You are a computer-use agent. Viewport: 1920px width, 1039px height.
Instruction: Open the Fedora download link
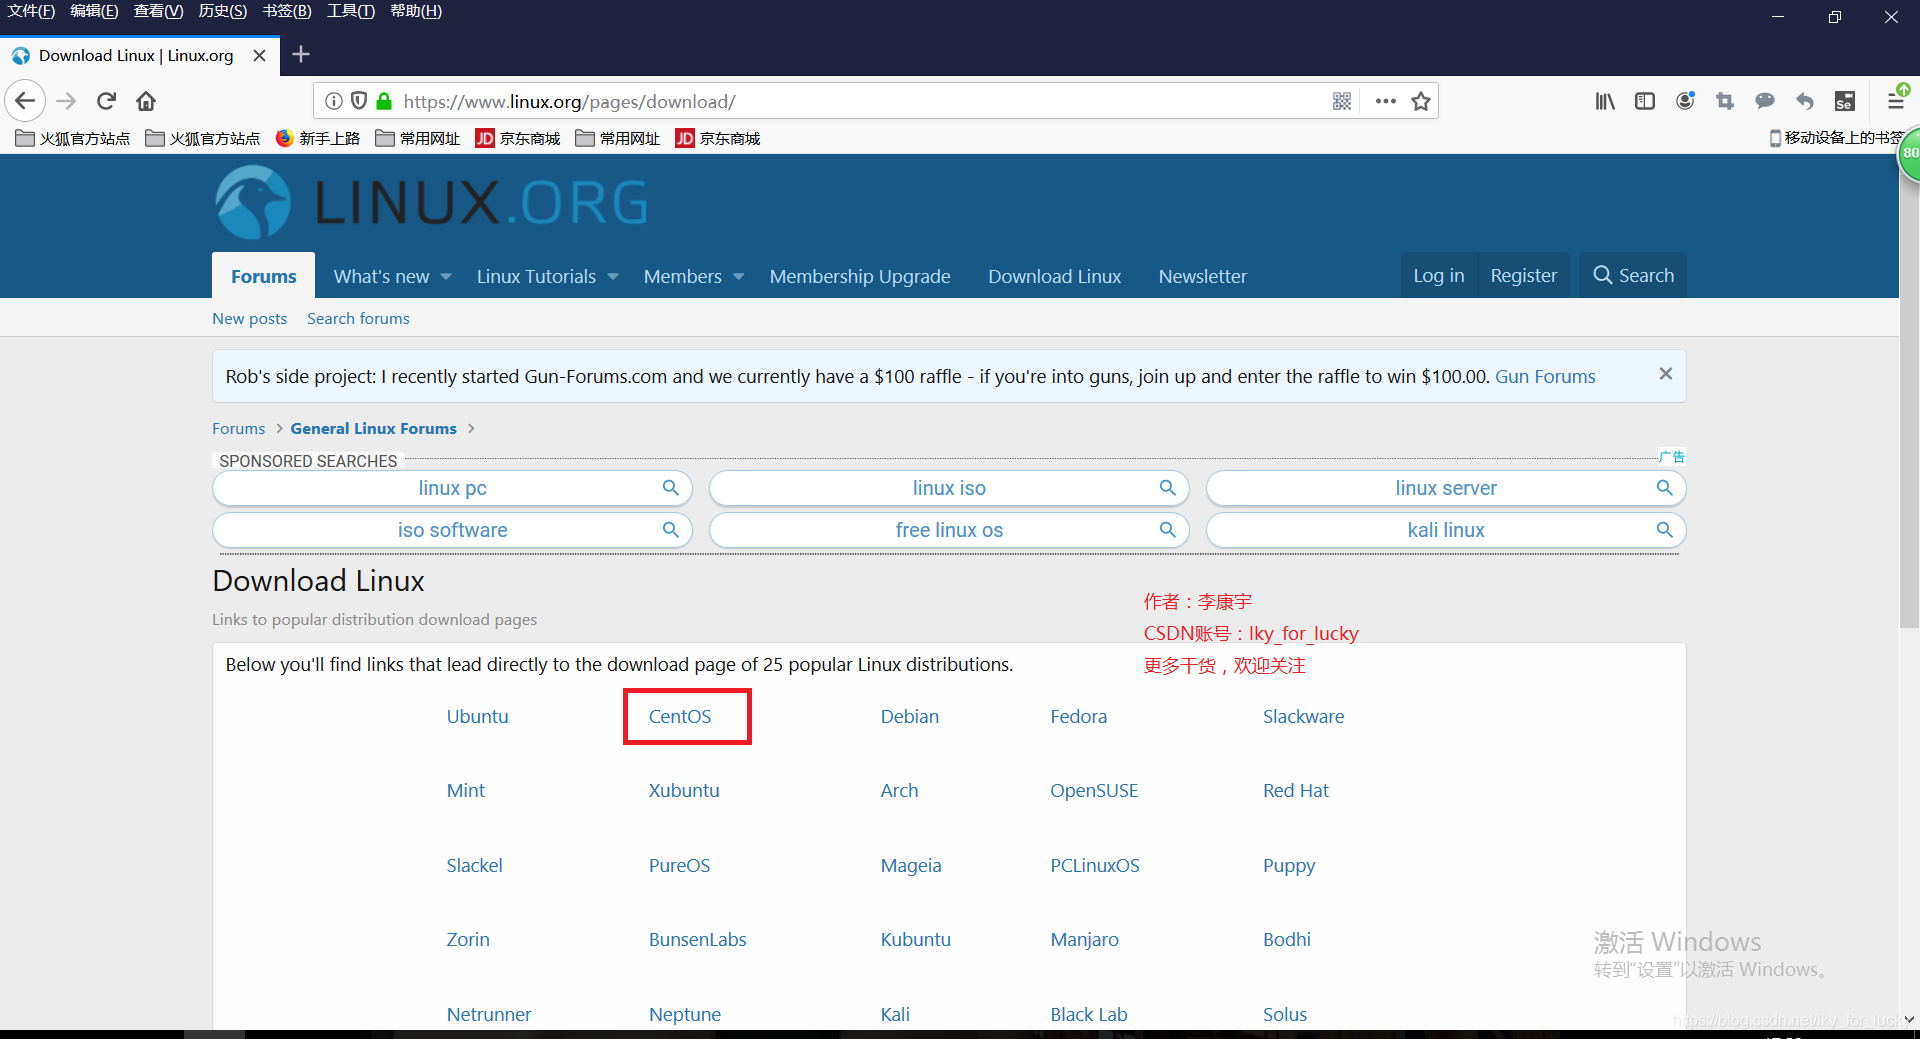pyautogui.click(x=1078, y=716)
